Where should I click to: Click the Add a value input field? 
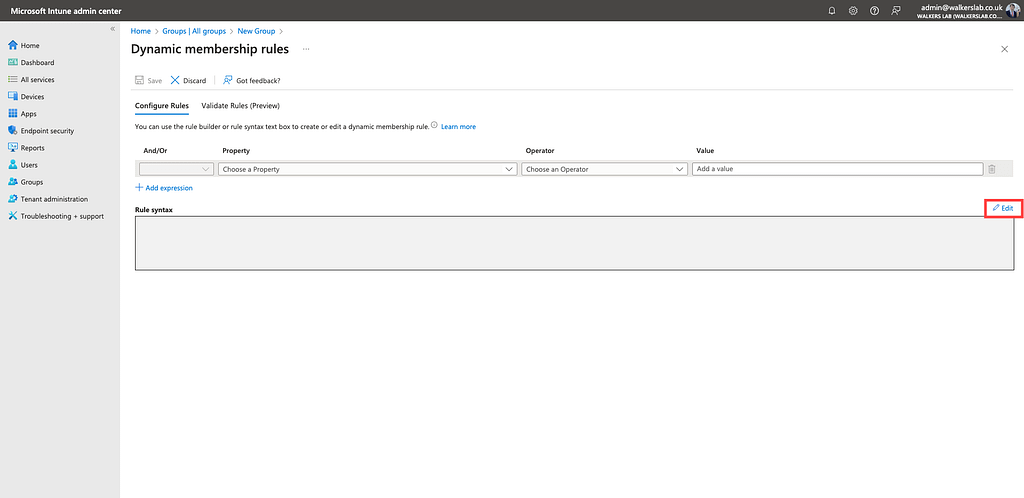tap(836, 169)
